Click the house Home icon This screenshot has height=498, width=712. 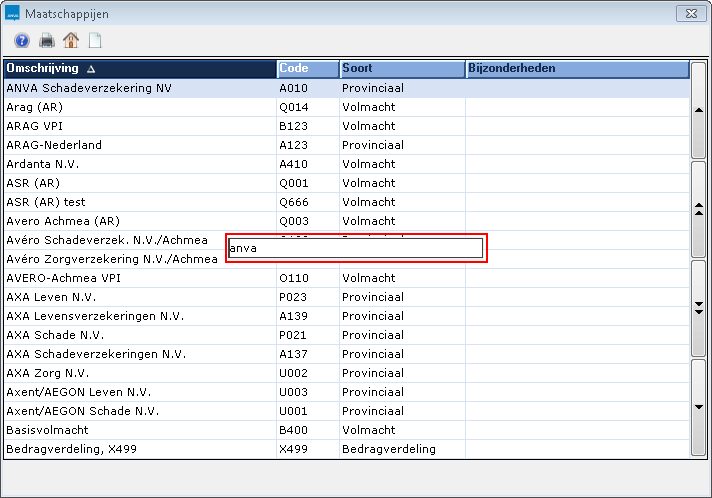click(x=71, y=41)
